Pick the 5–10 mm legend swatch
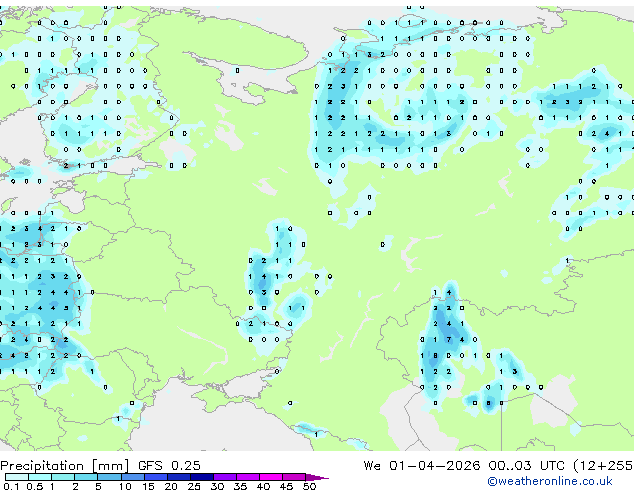Image resolution: width=634 pixels, height=490 pixels. 109,477
